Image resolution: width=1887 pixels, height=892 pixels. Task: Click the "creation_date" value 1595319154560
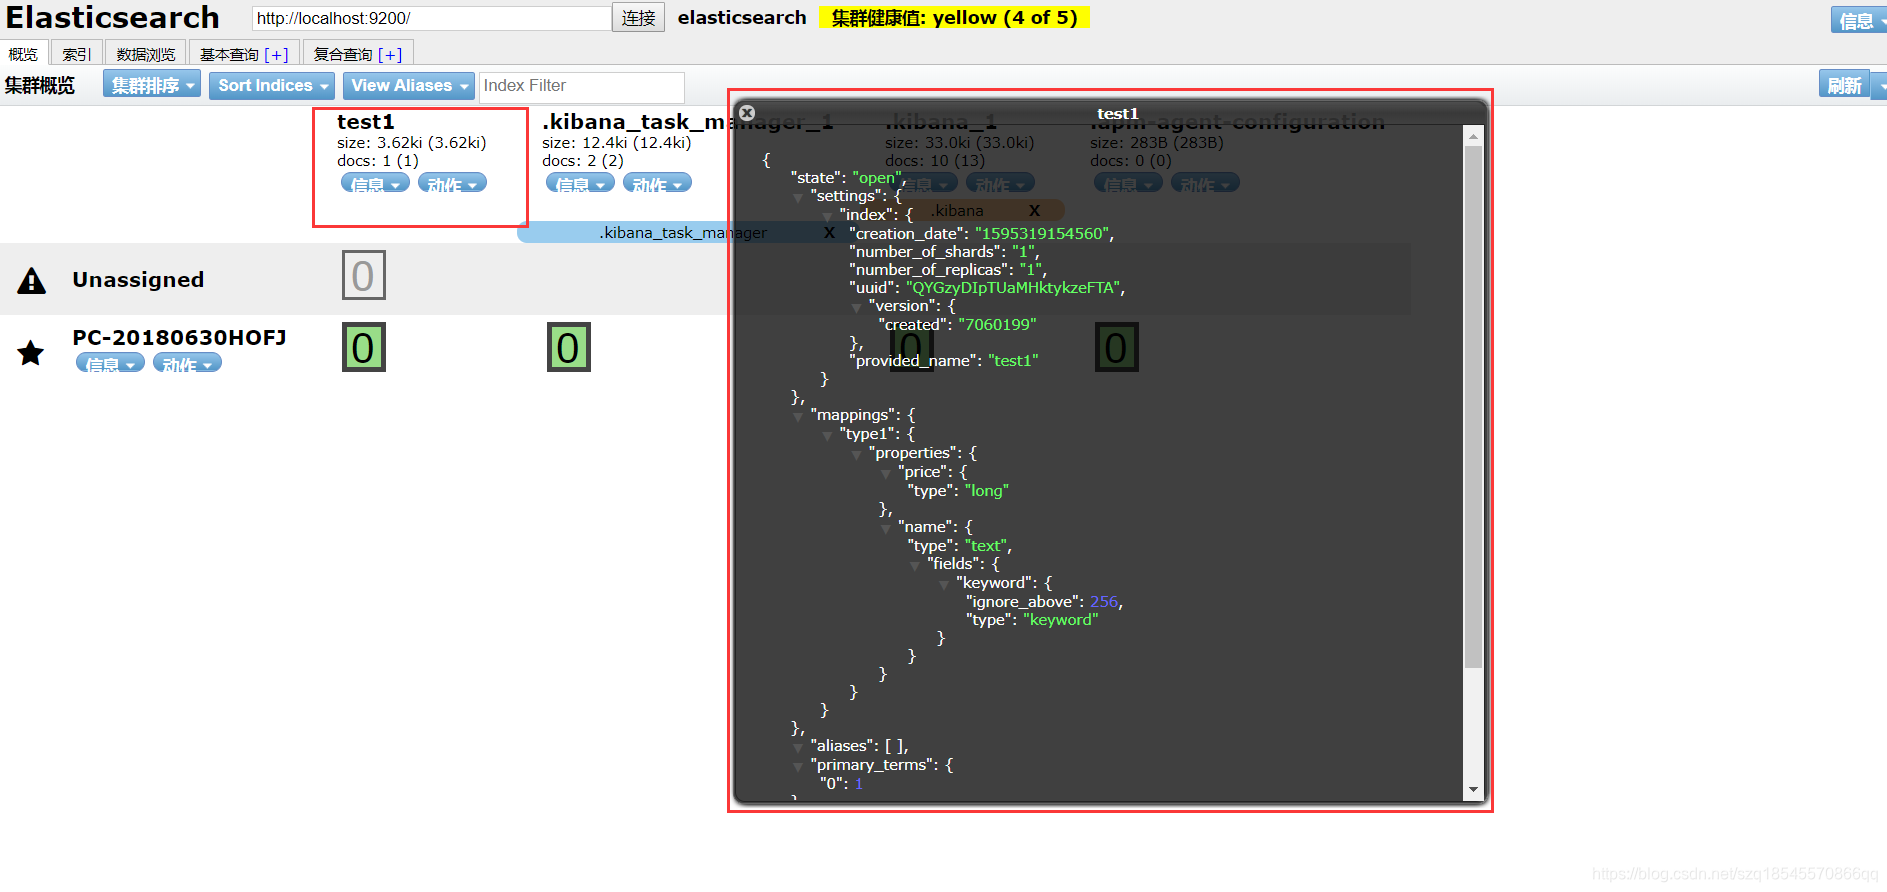click(1042, 233)
